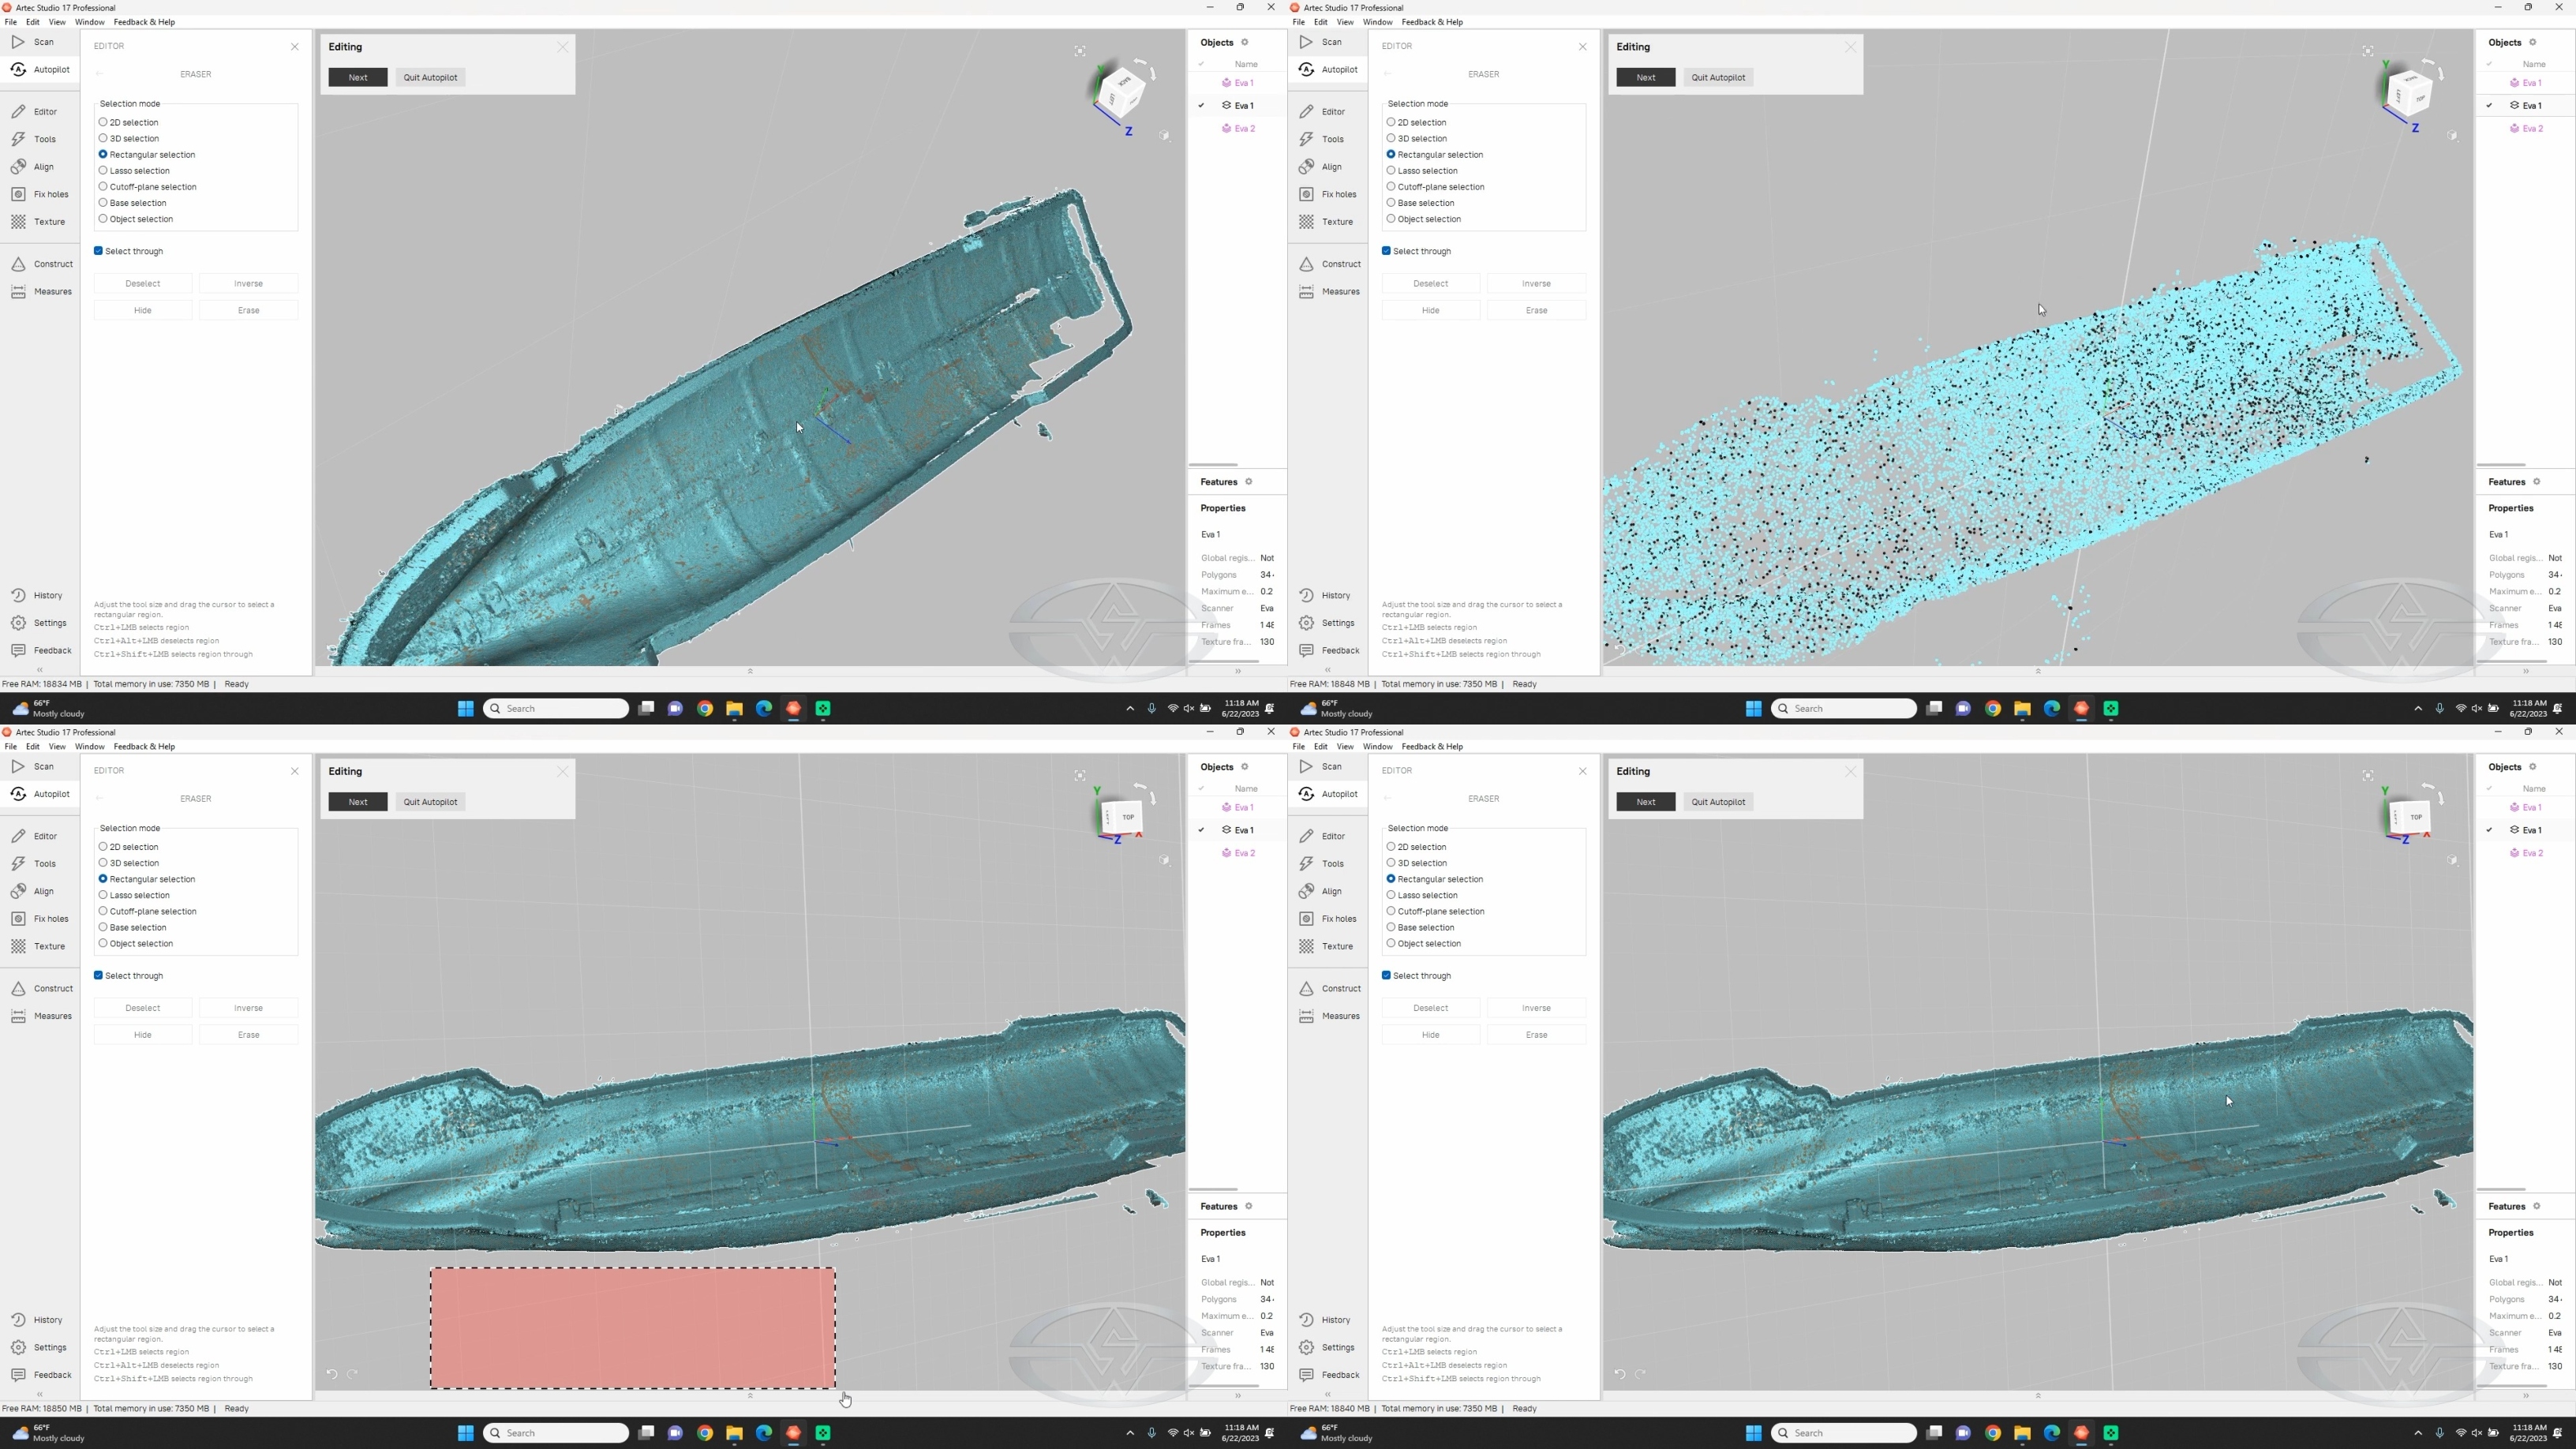The width and height of the screenshot is (2576, 1449).
Task: Open Editor in the bottom-left window sidebar
Action: [34, 836]
